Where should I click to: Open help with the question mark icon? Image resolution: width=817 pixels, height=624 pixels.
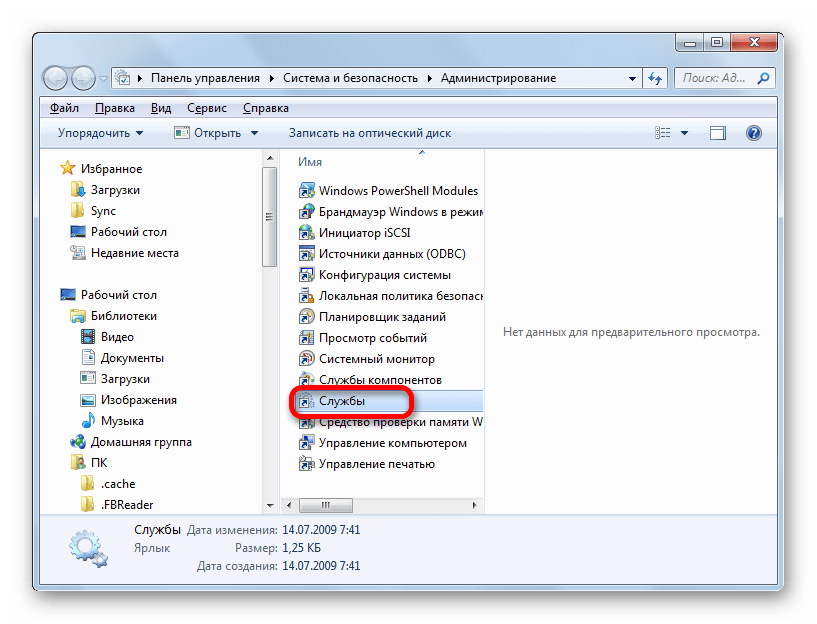click(753, 133)
